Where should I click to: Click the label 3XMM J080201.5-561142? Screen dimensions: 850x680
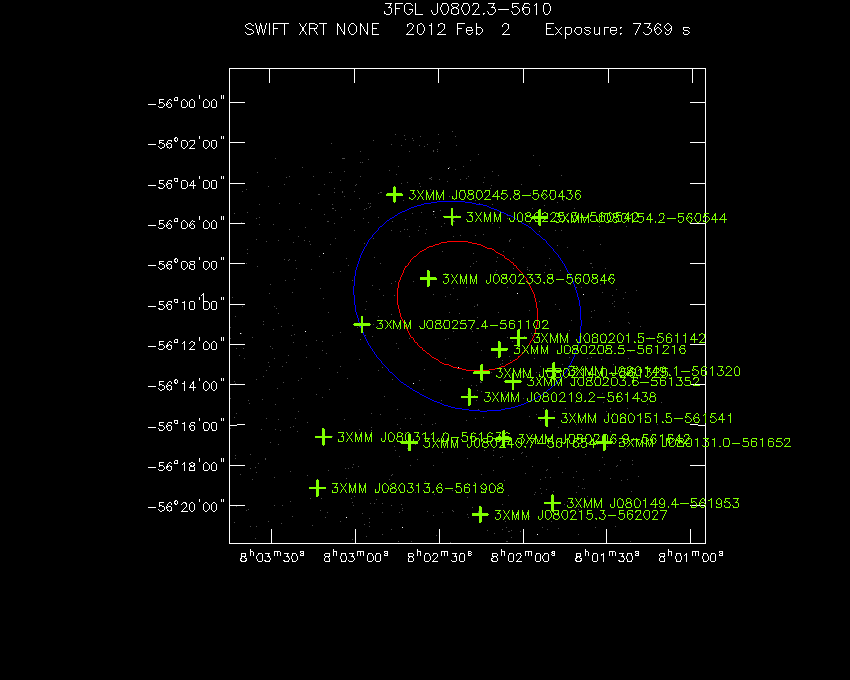click(619, 338)
